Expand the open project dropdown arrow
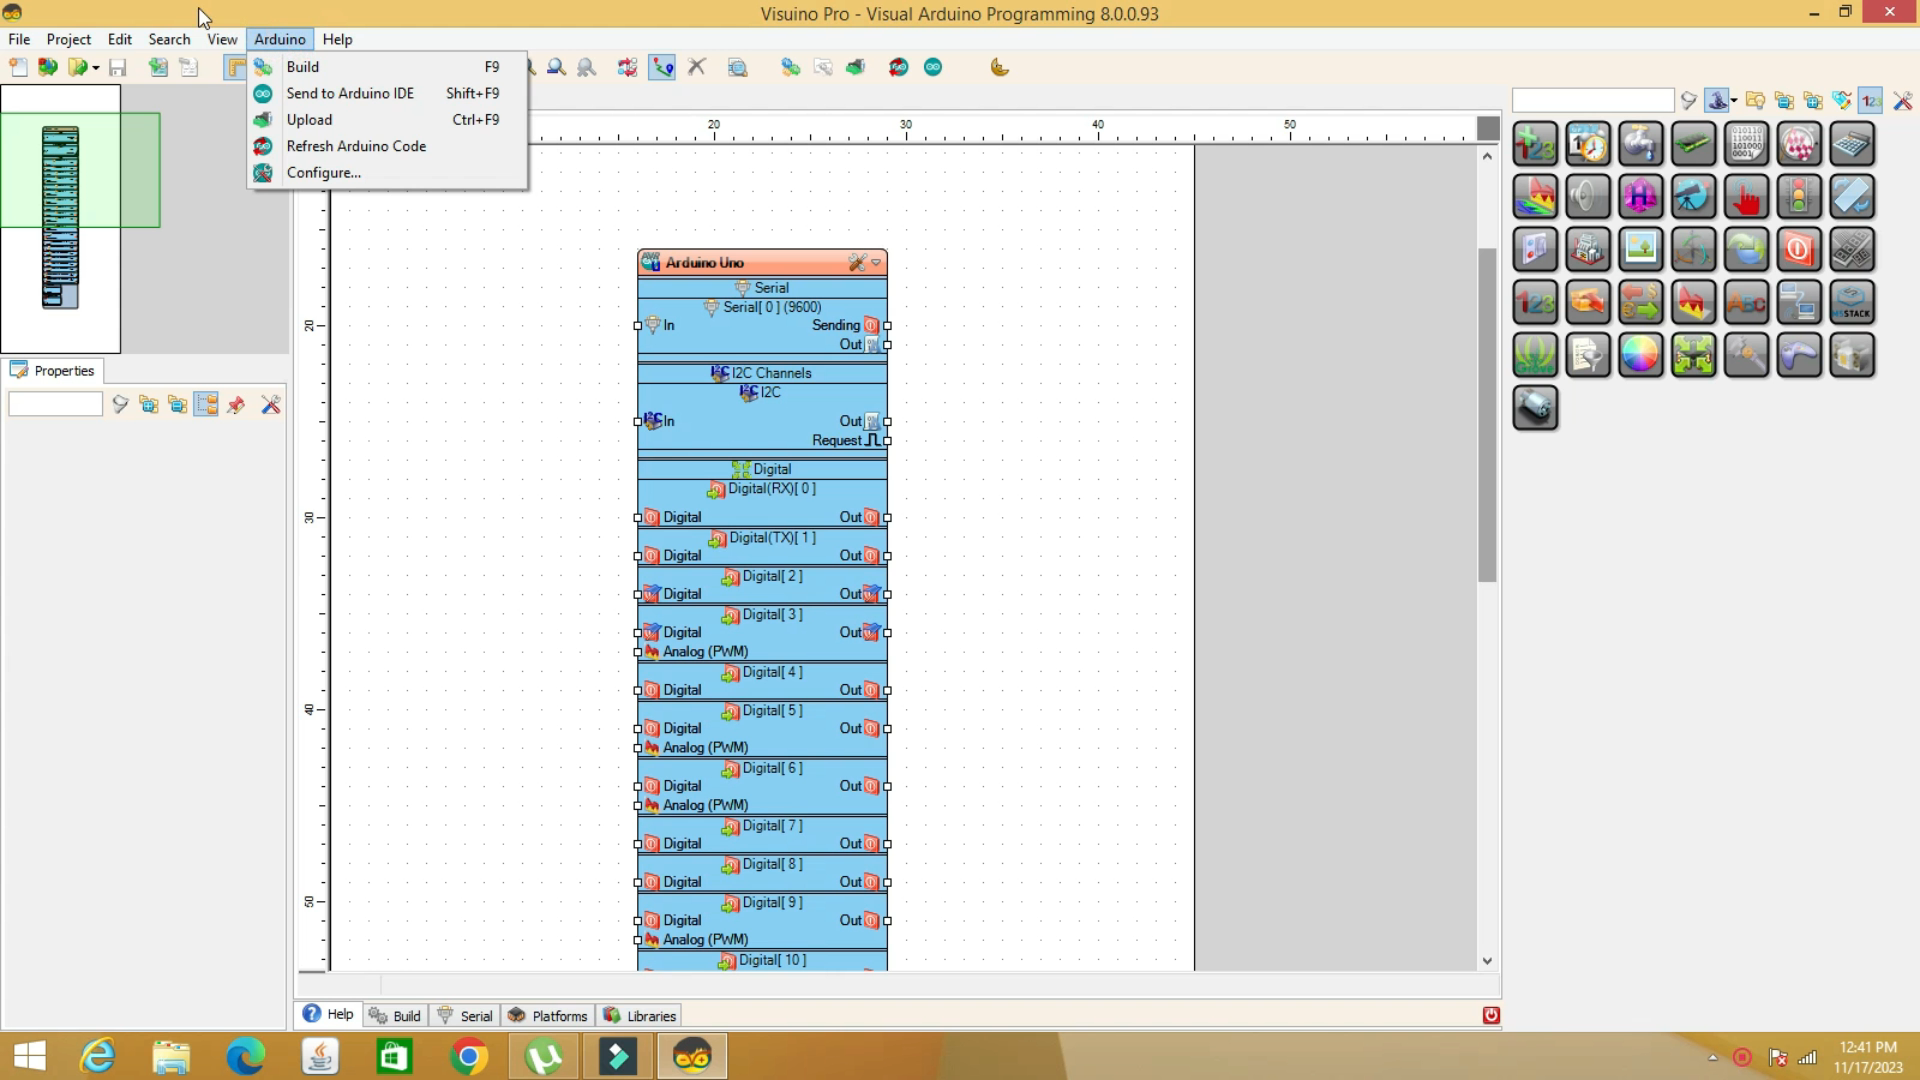 click(96, 68)
